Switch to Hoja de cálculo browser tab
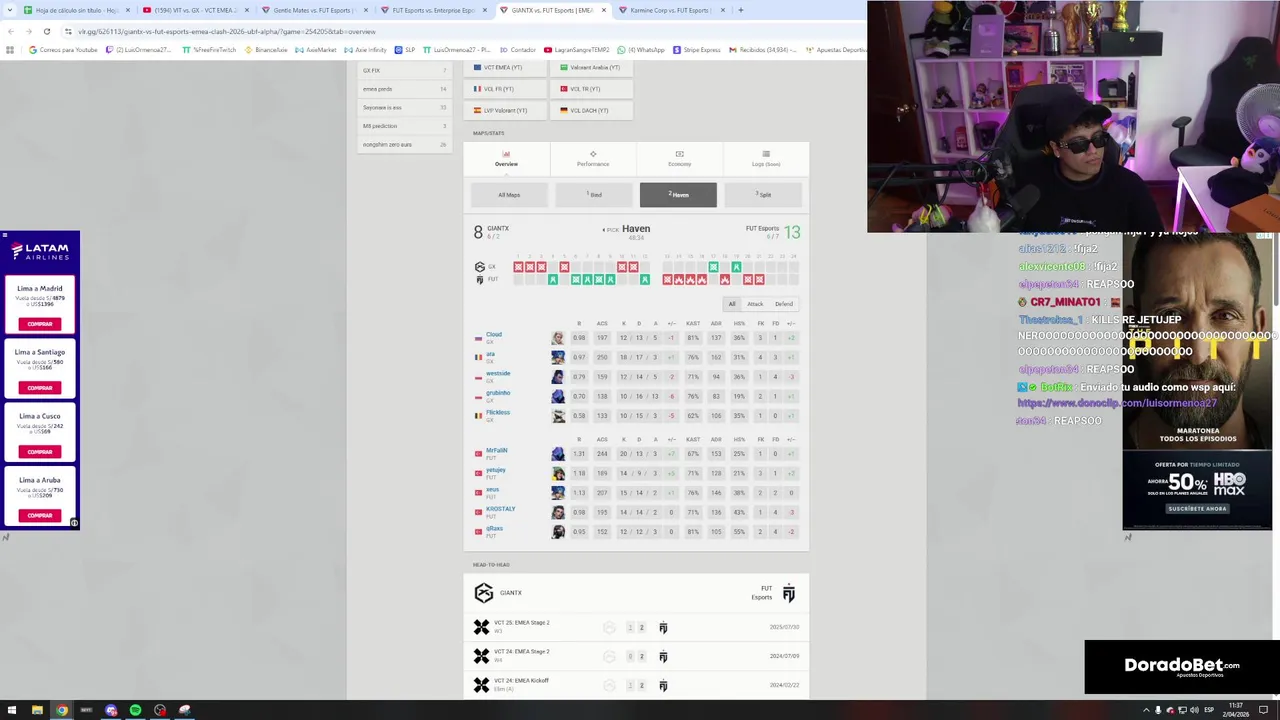Screen dimensions: 1280x720 click(76, 10)
